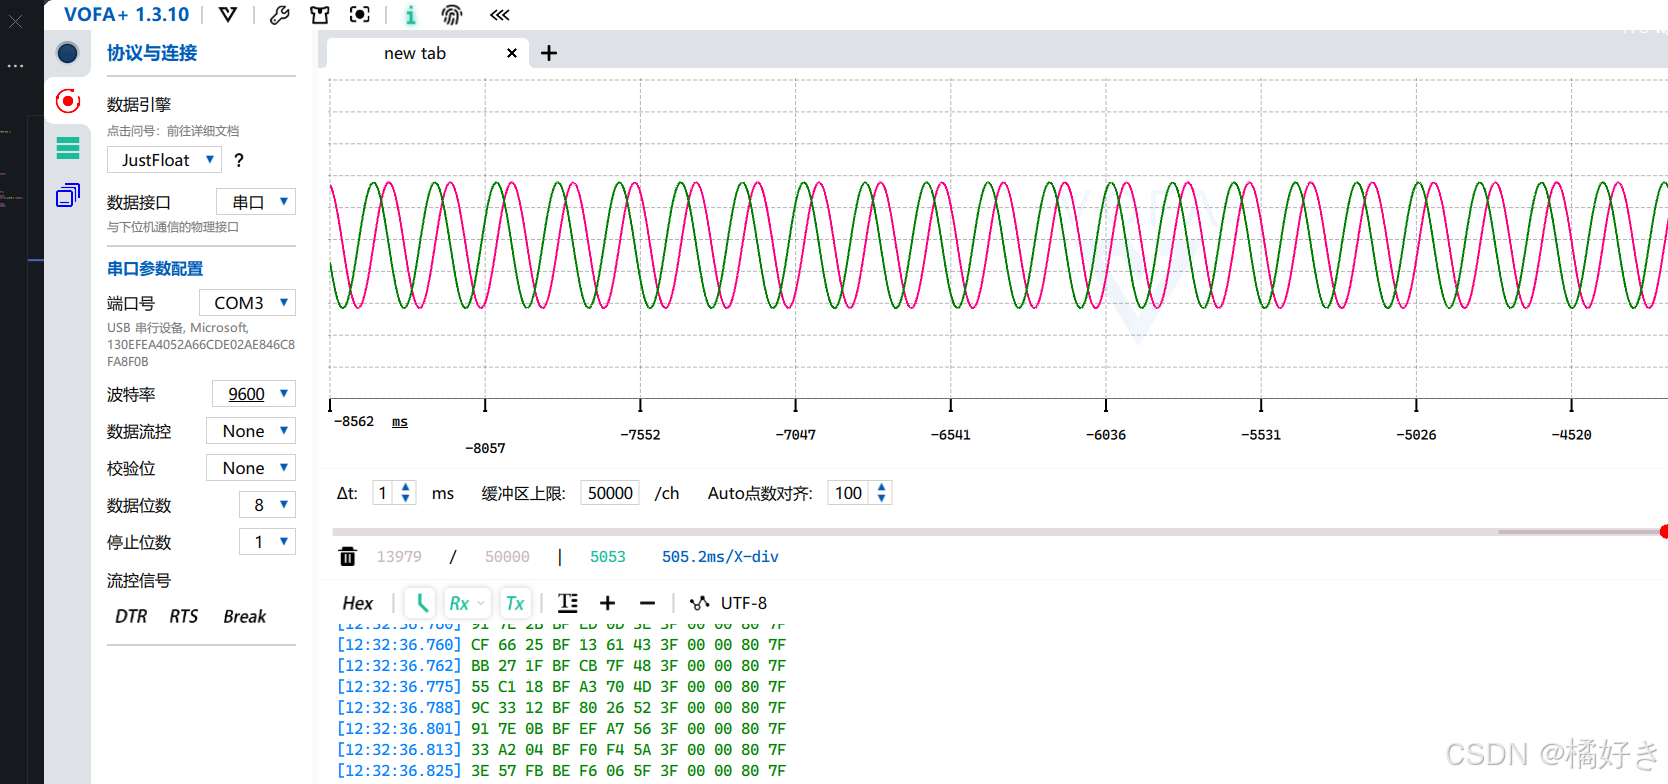Click the buffer limit 50000 field

[x=610, y=493]
